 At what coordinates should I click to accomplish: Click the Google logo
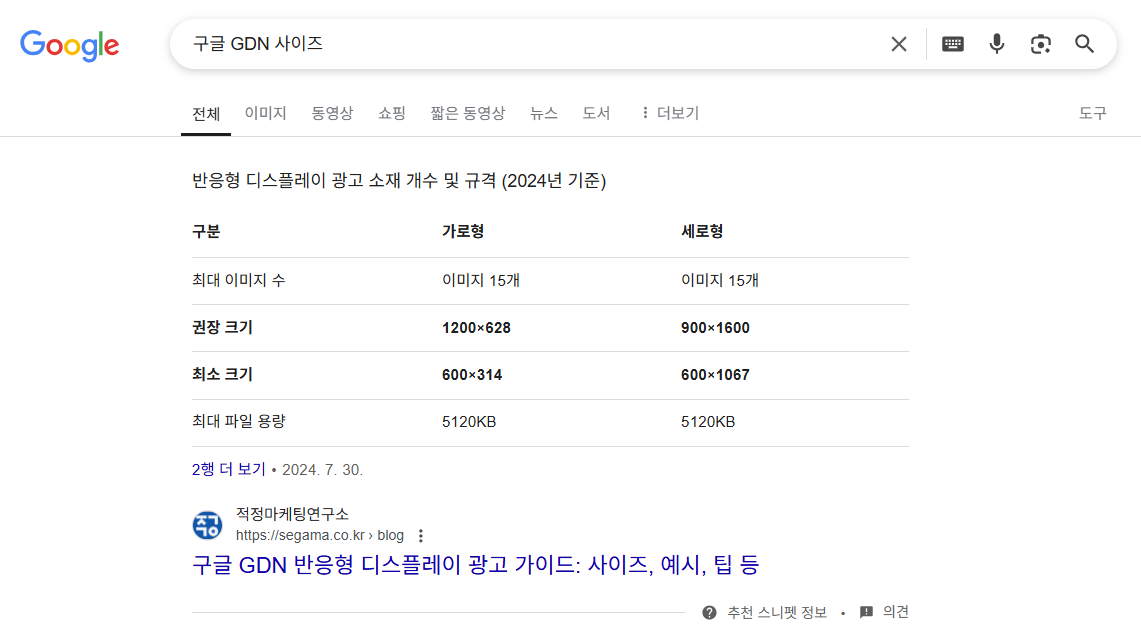tap(69, 45)
